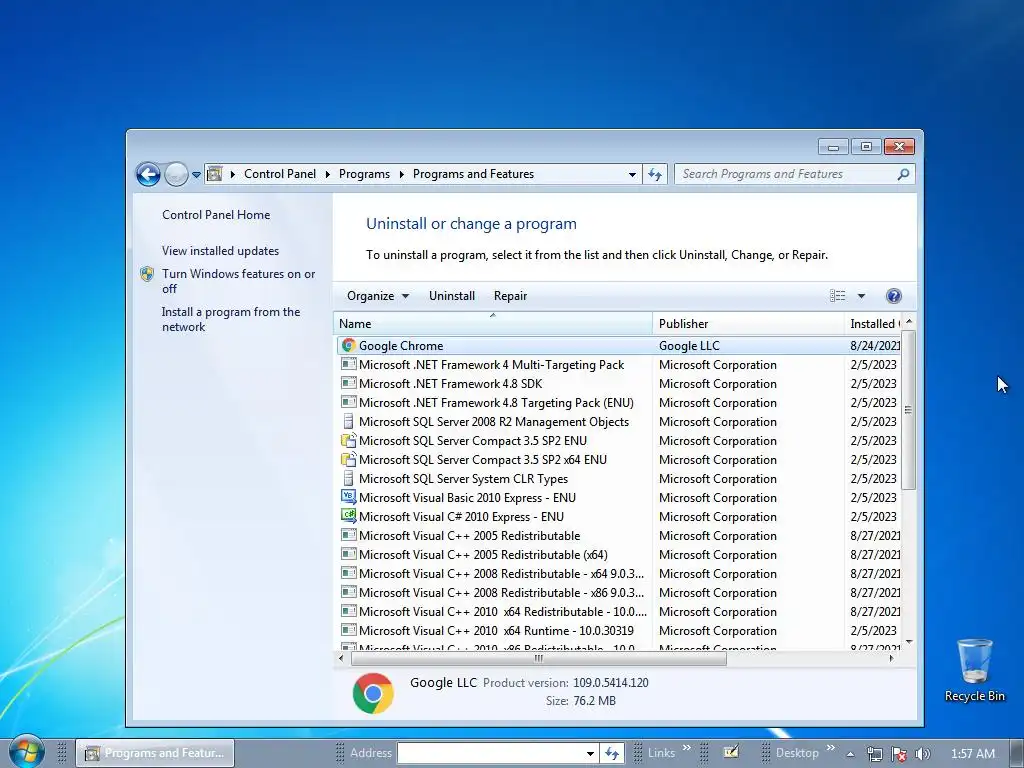Expand the Desktop toolbar chevron

(x=831, y=748)
